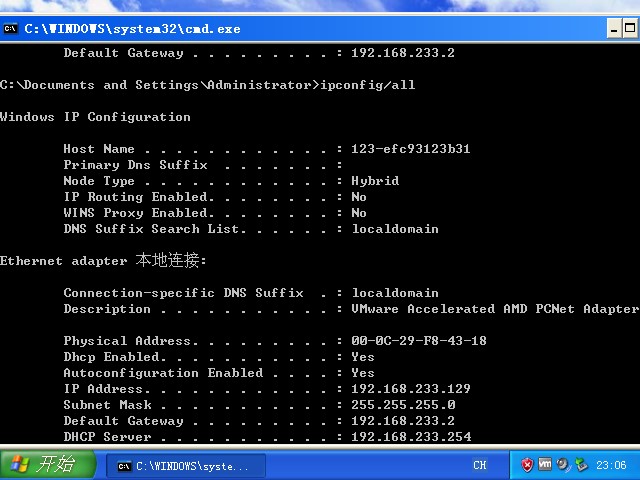Click the 'Autoconfiguration Enabled' line
This screenshot has height=480, width=640.
pyautogui.click(x=219, y=373)
